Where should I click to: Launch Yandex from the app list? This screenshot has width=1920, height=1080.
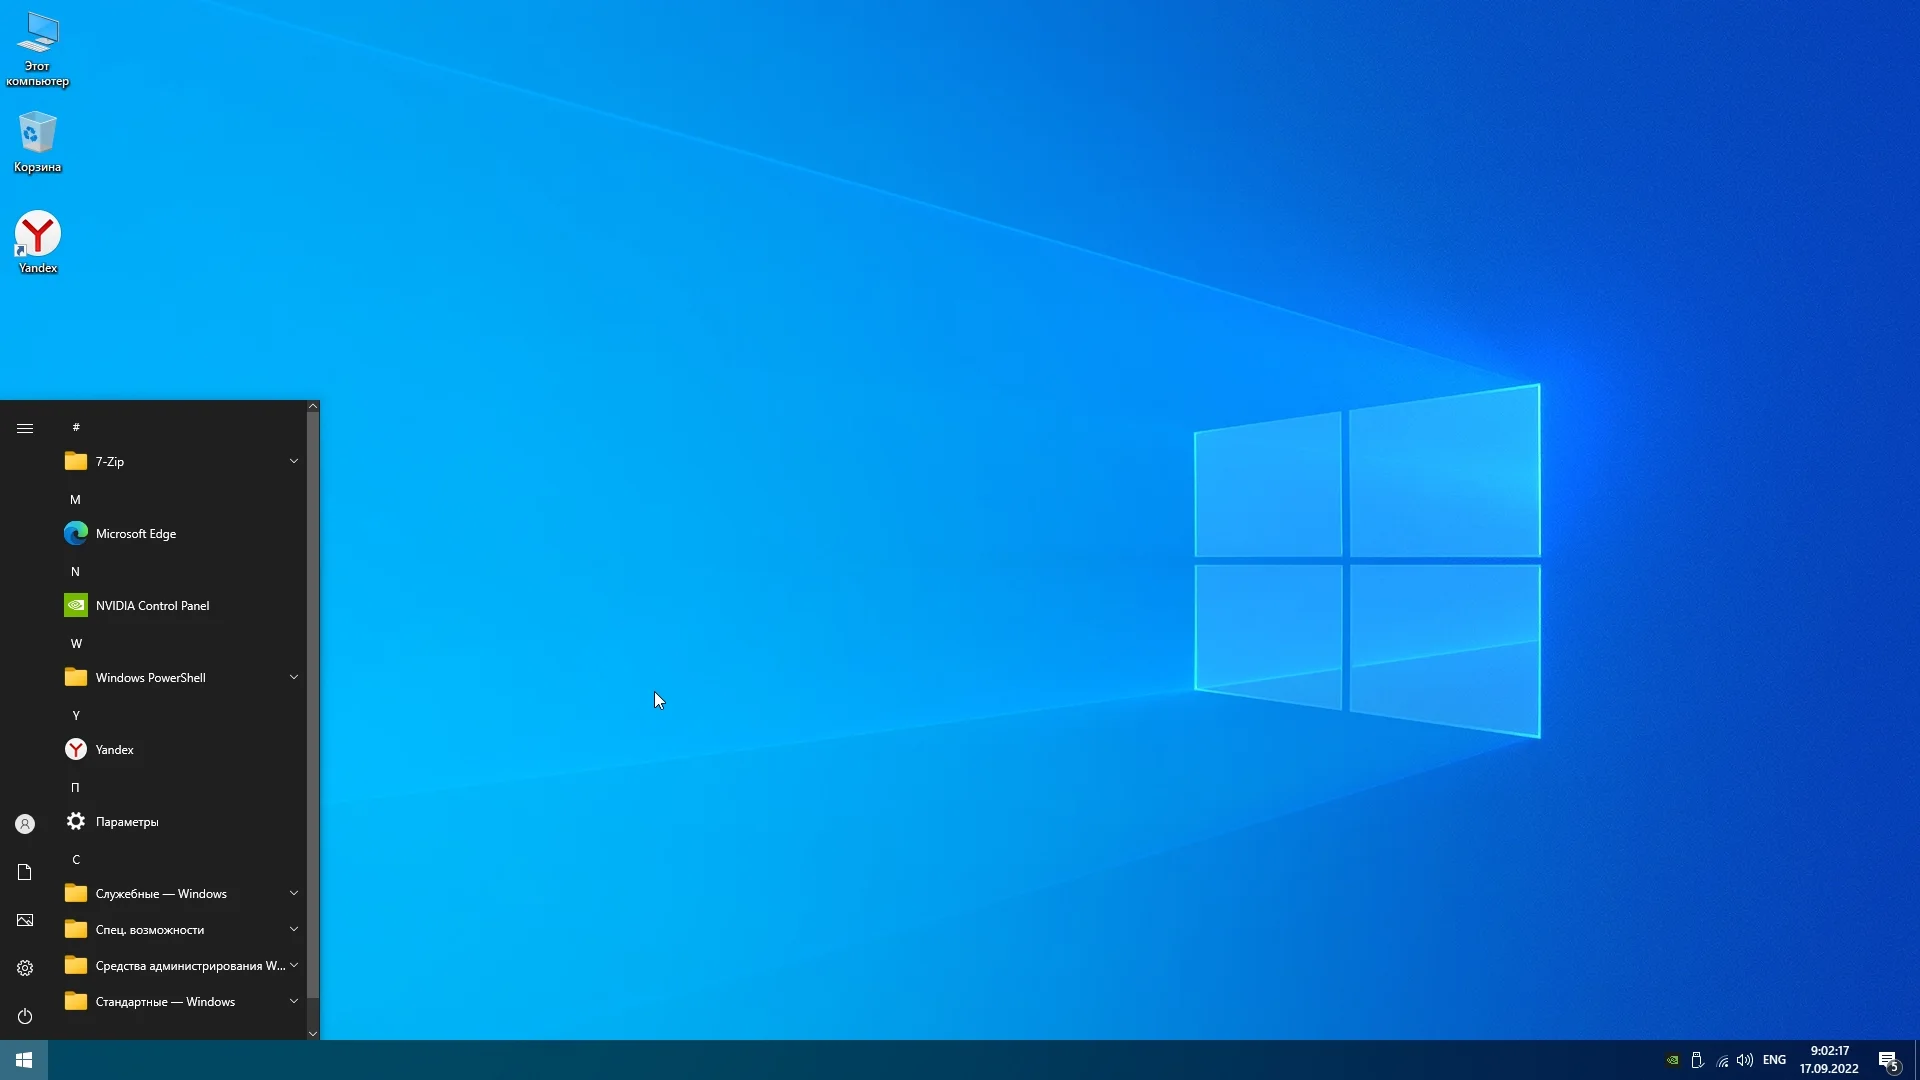click(114, 750)
